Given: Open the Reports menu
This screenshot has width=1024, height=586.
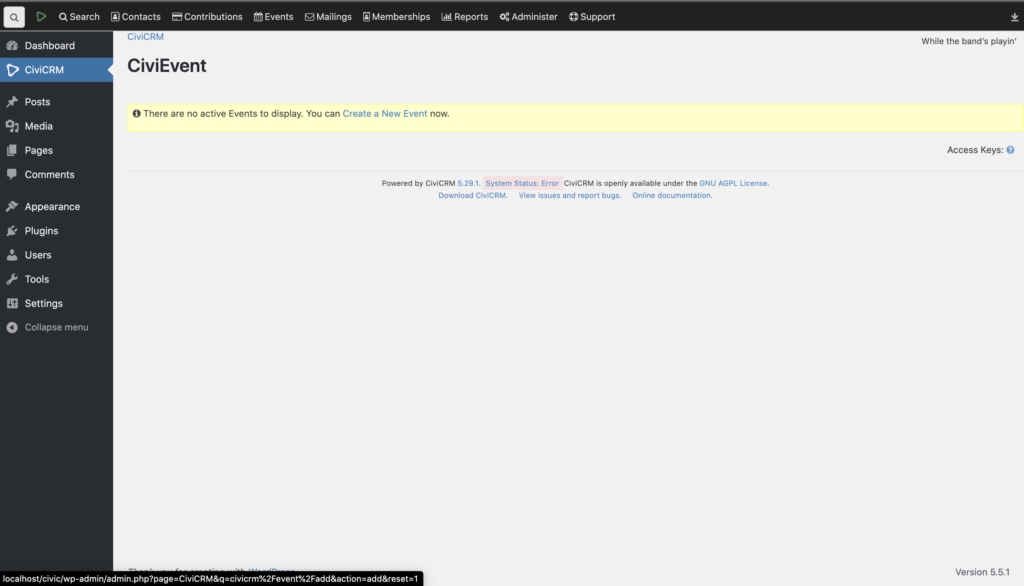Looking at the screenshot, I should coord(465,17).
